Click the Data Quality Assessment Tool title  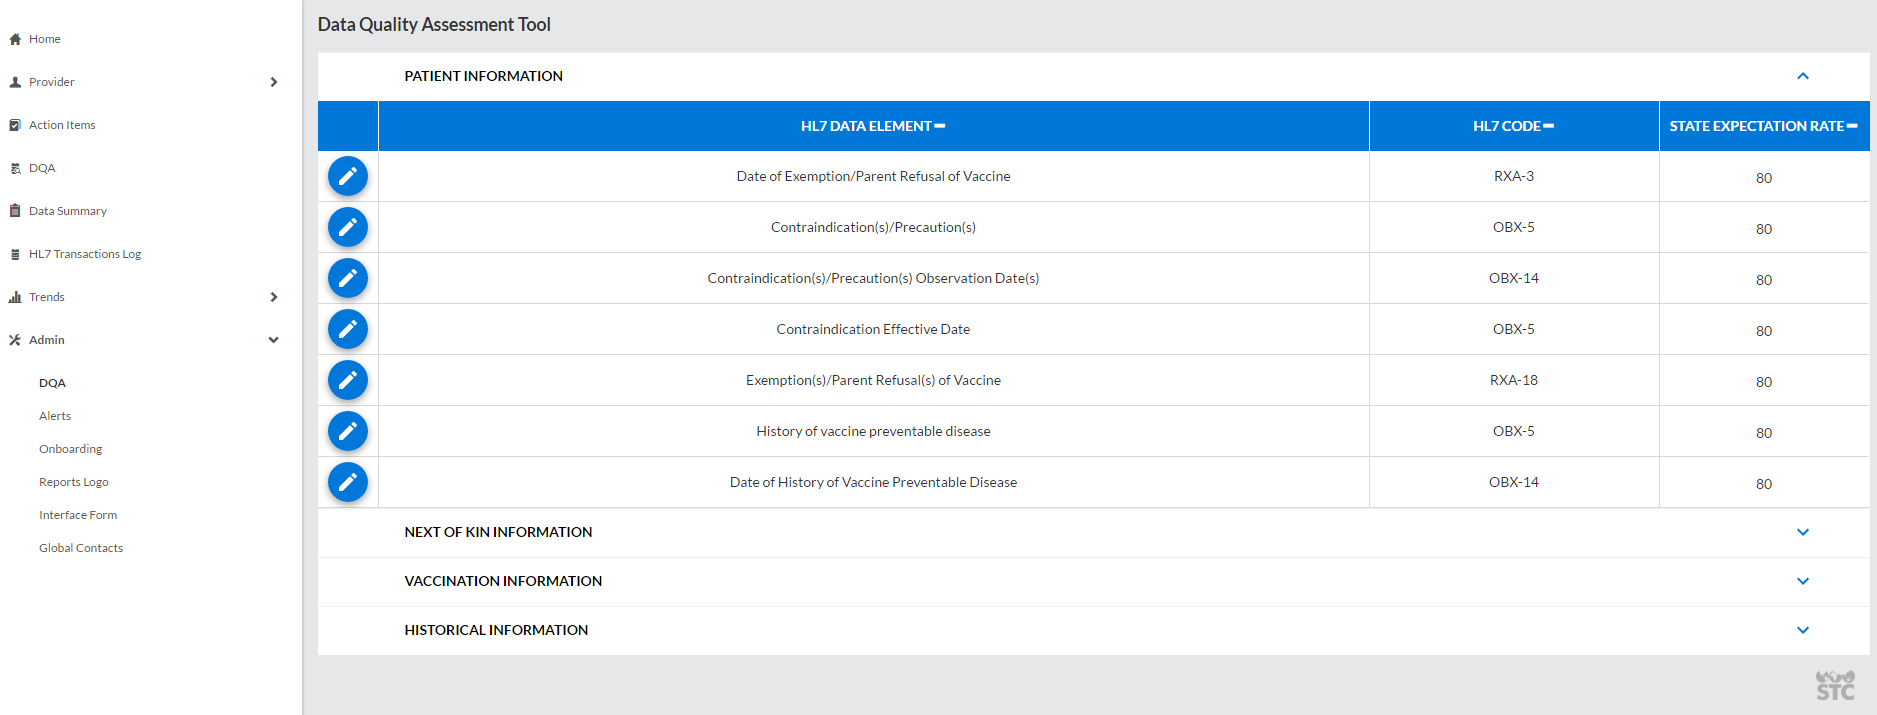click(x=434, y=25)
